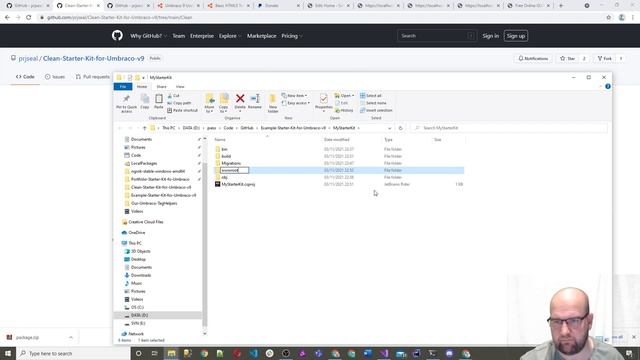Reload the browser page
The image size is (640, 360).
pyautogui.click(x=29, y=18)
